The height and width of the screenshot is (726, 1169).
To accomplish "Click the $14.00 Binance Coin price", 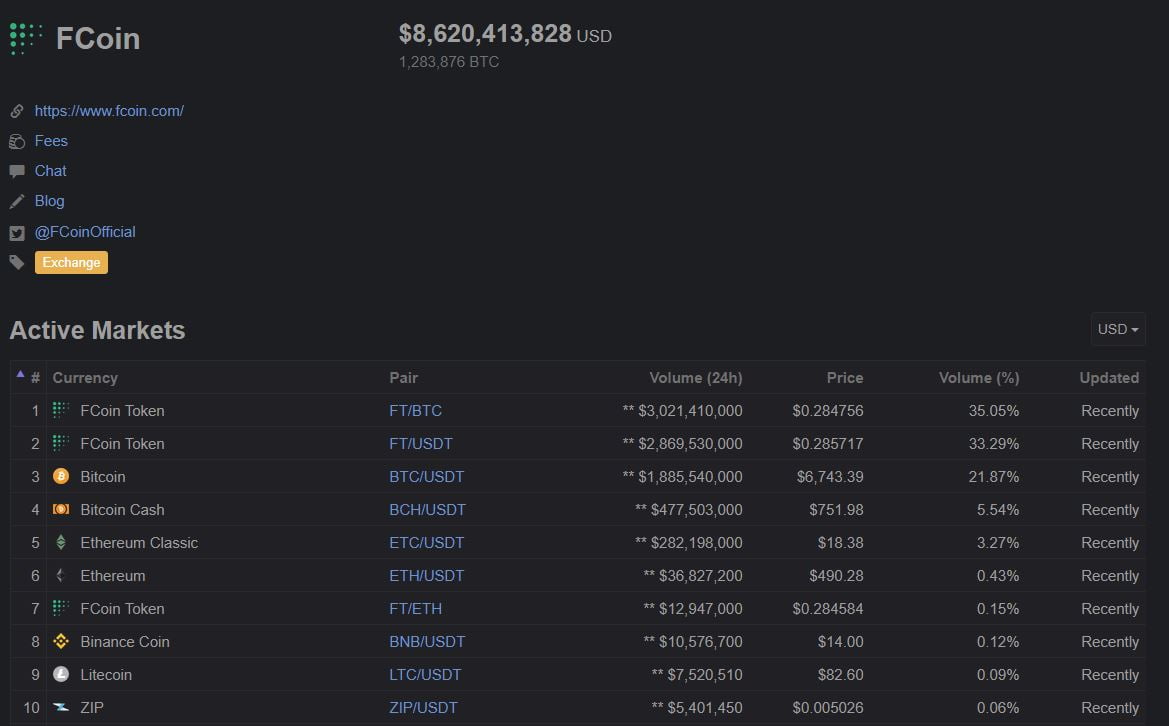I will (x=840, y=642).
